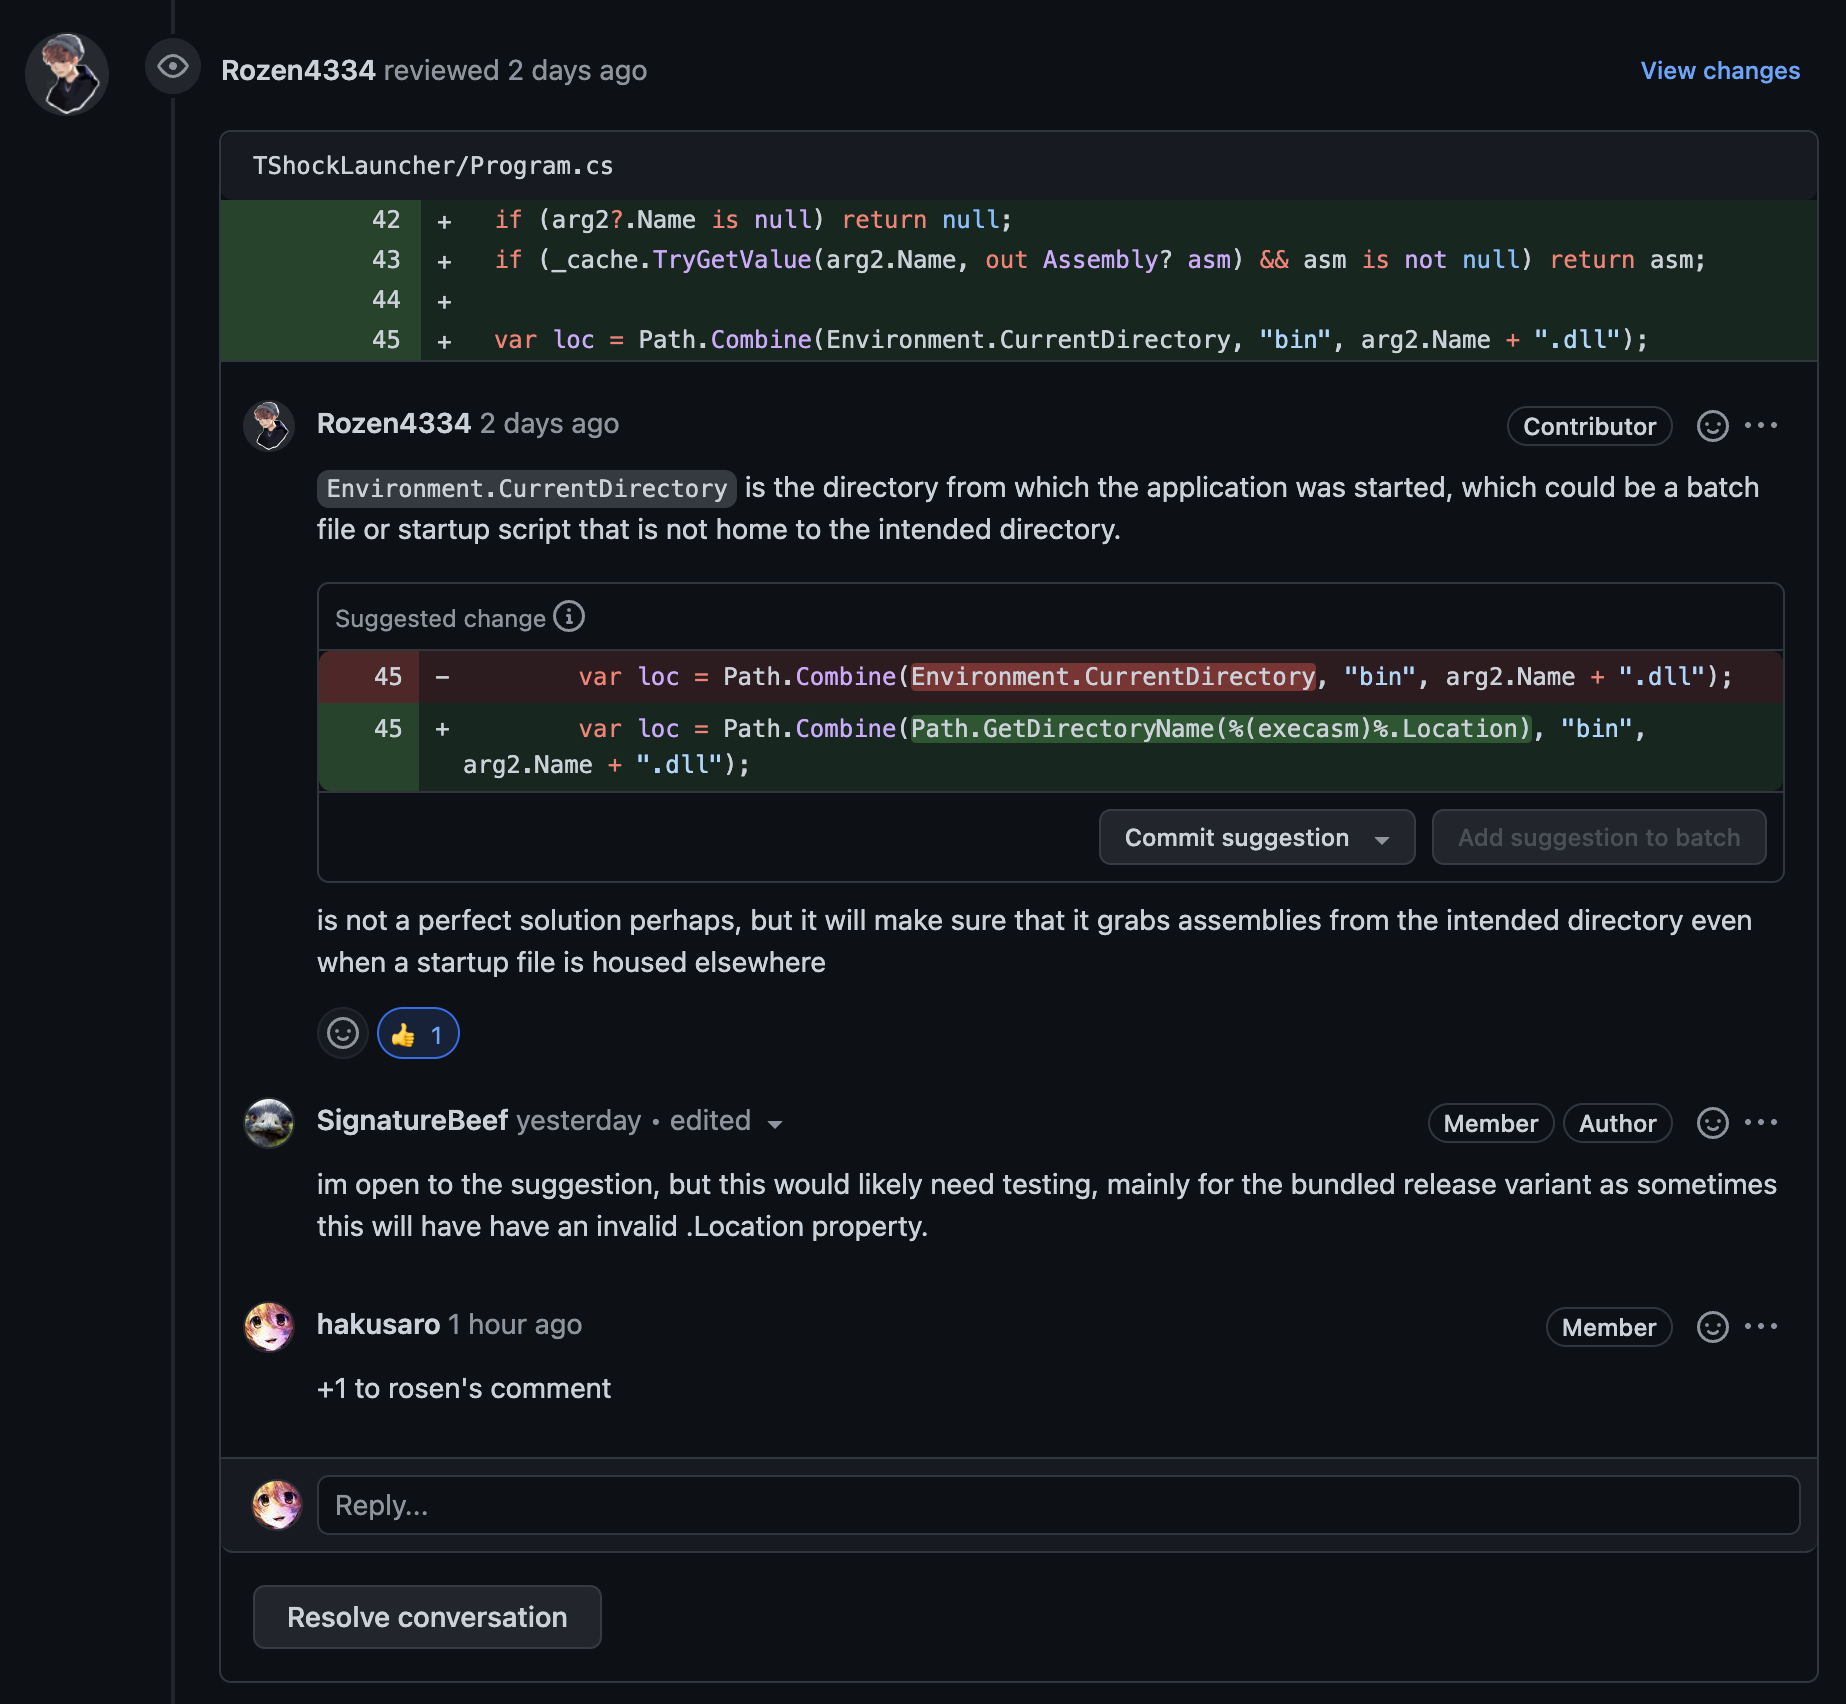Open the emoji reaction picker on Rozen4334's comment

point(1712,425)
